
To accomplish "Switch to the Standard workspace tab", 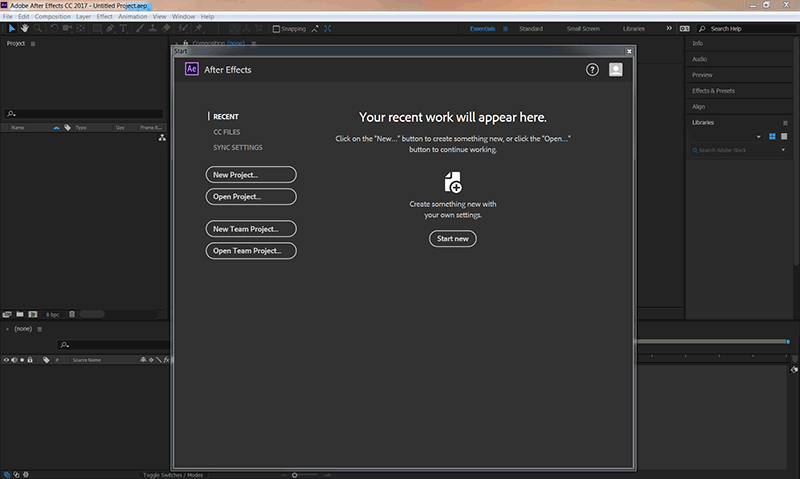I will click(531, 29).
